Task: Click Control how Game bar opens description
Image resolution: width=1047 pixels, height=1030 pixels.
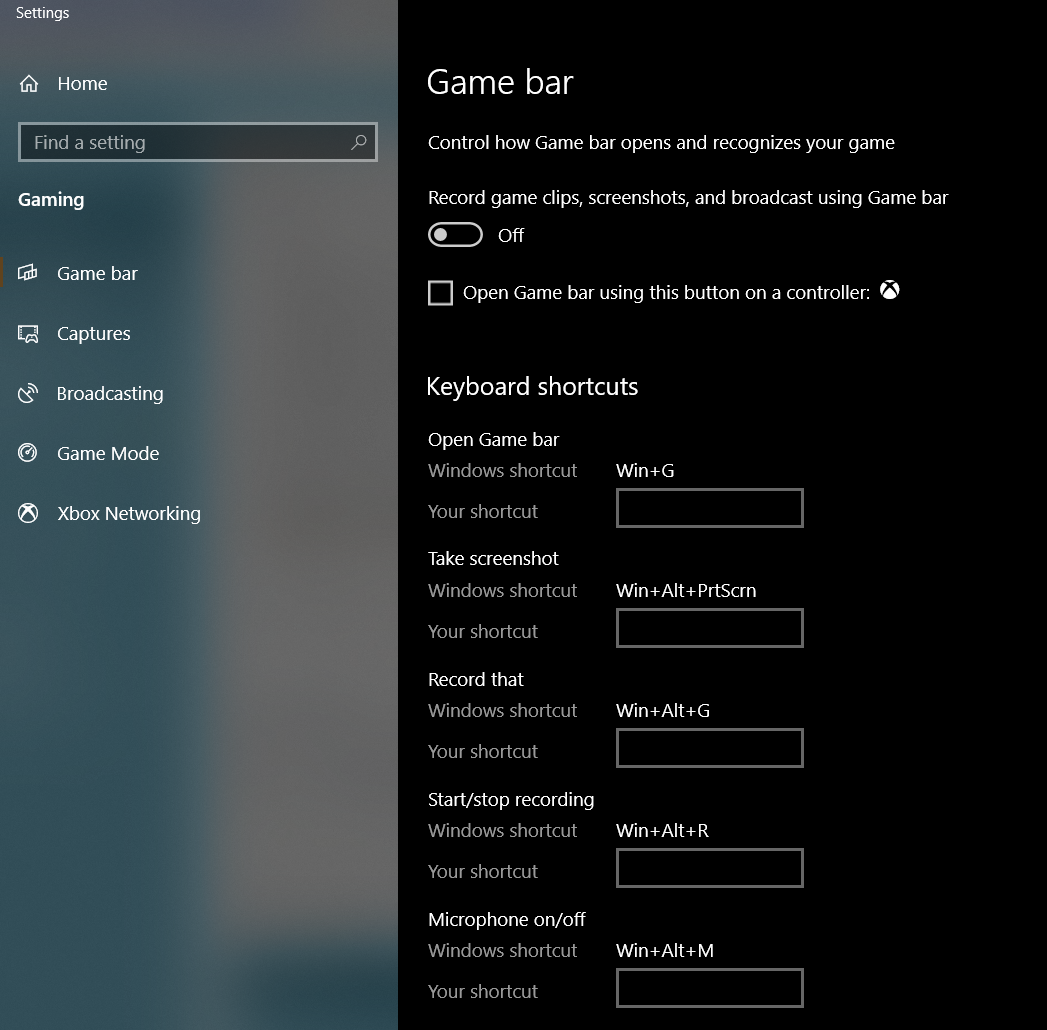Action: coord(661,143)
